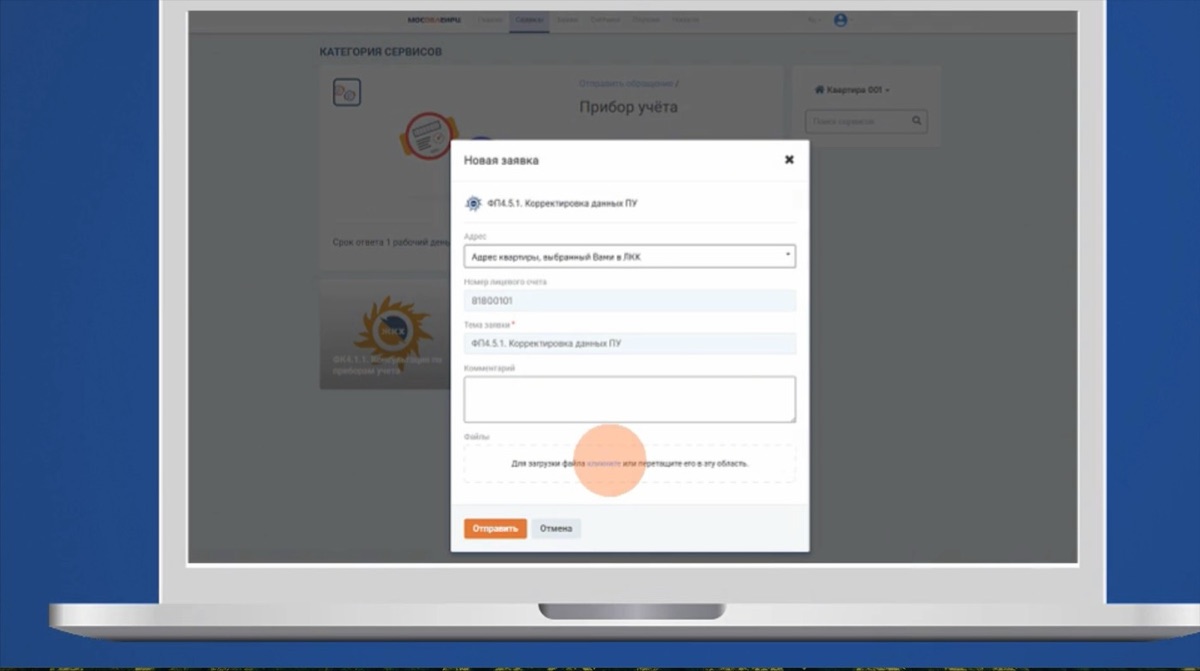Click the Мосэнергосбыт logo
This screenshot has height=671, width=1200.
[x=431, y=20]
